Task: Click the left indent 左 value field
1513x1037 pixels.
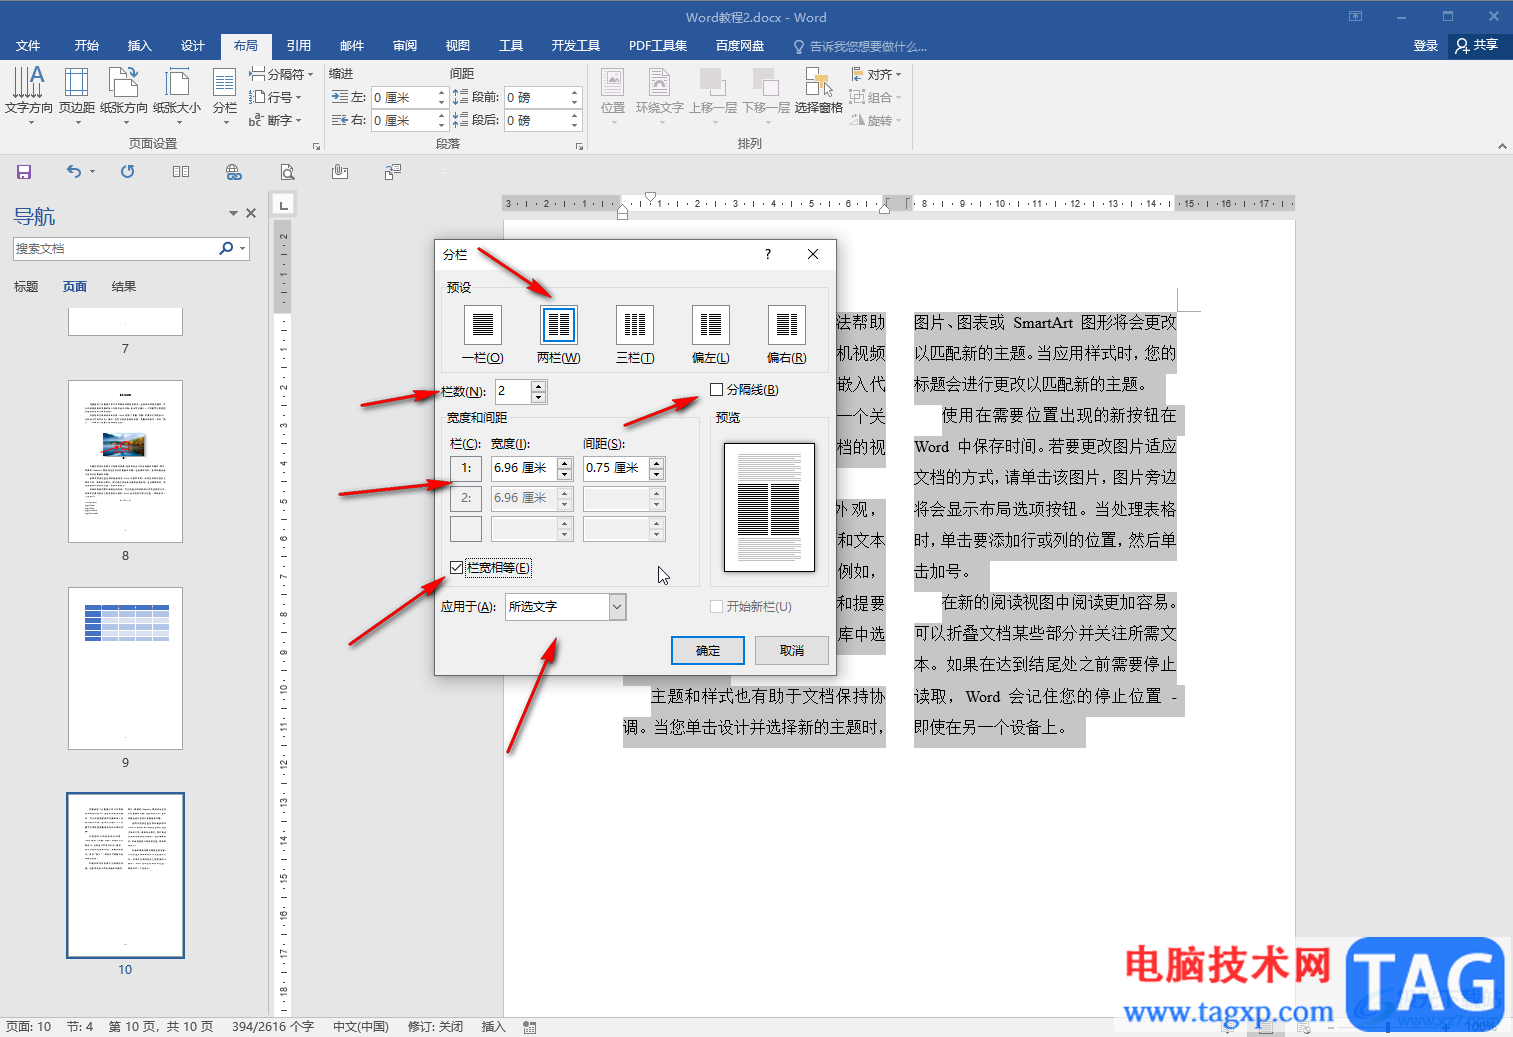Action: click(x=402, y=97)
